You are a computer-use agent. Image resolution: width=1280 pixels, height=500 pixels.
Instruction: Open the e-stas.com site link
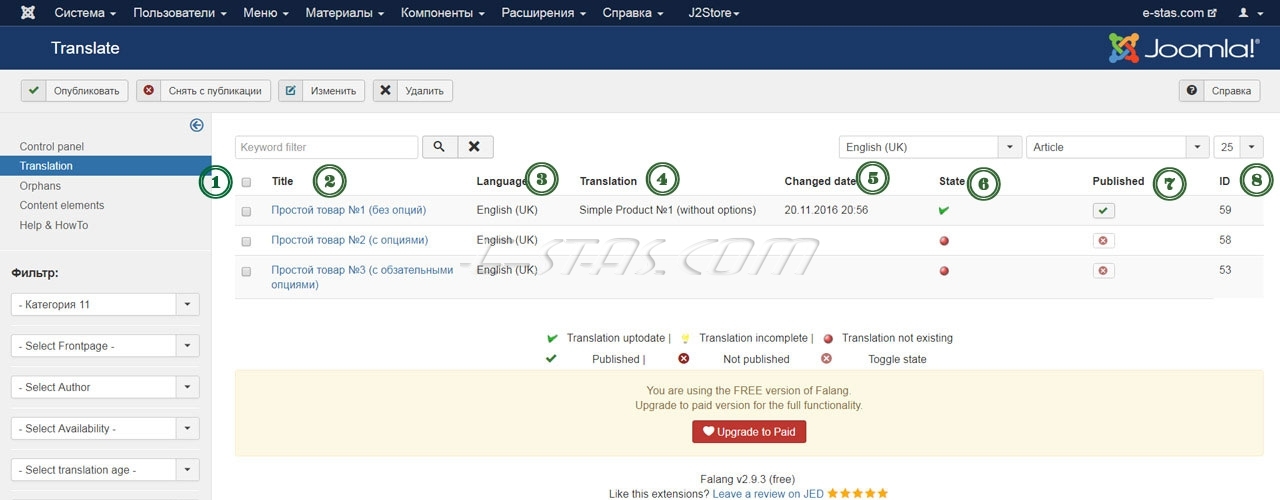tap(1179, 13)
